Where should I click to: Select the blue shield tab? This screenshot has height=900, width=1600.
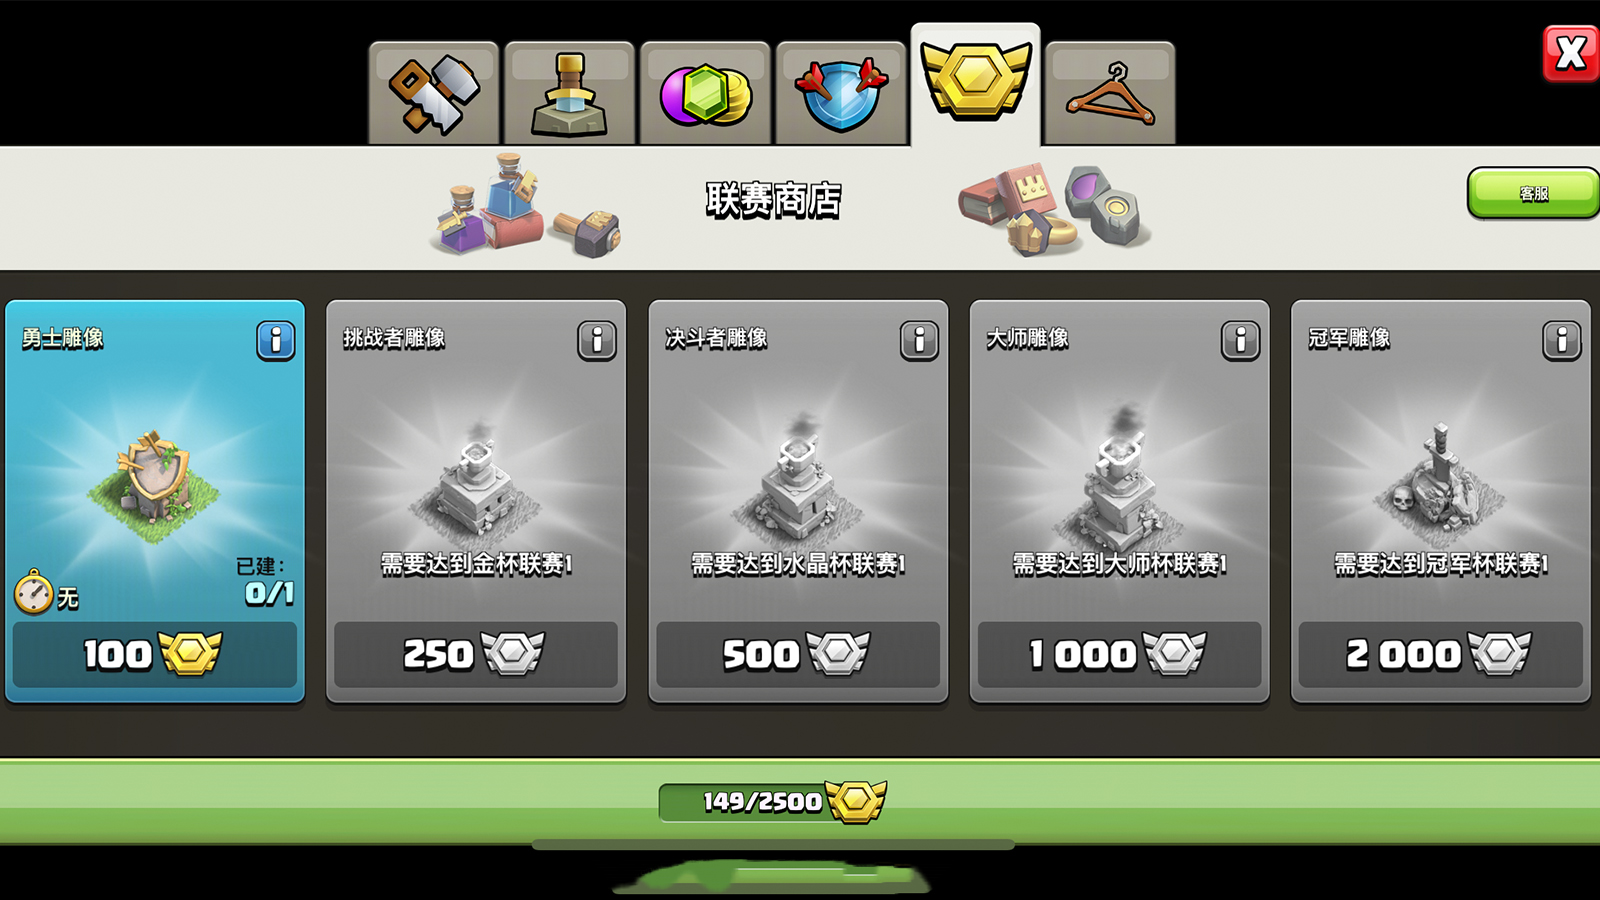pyautogui.click(x=841, y=94)
